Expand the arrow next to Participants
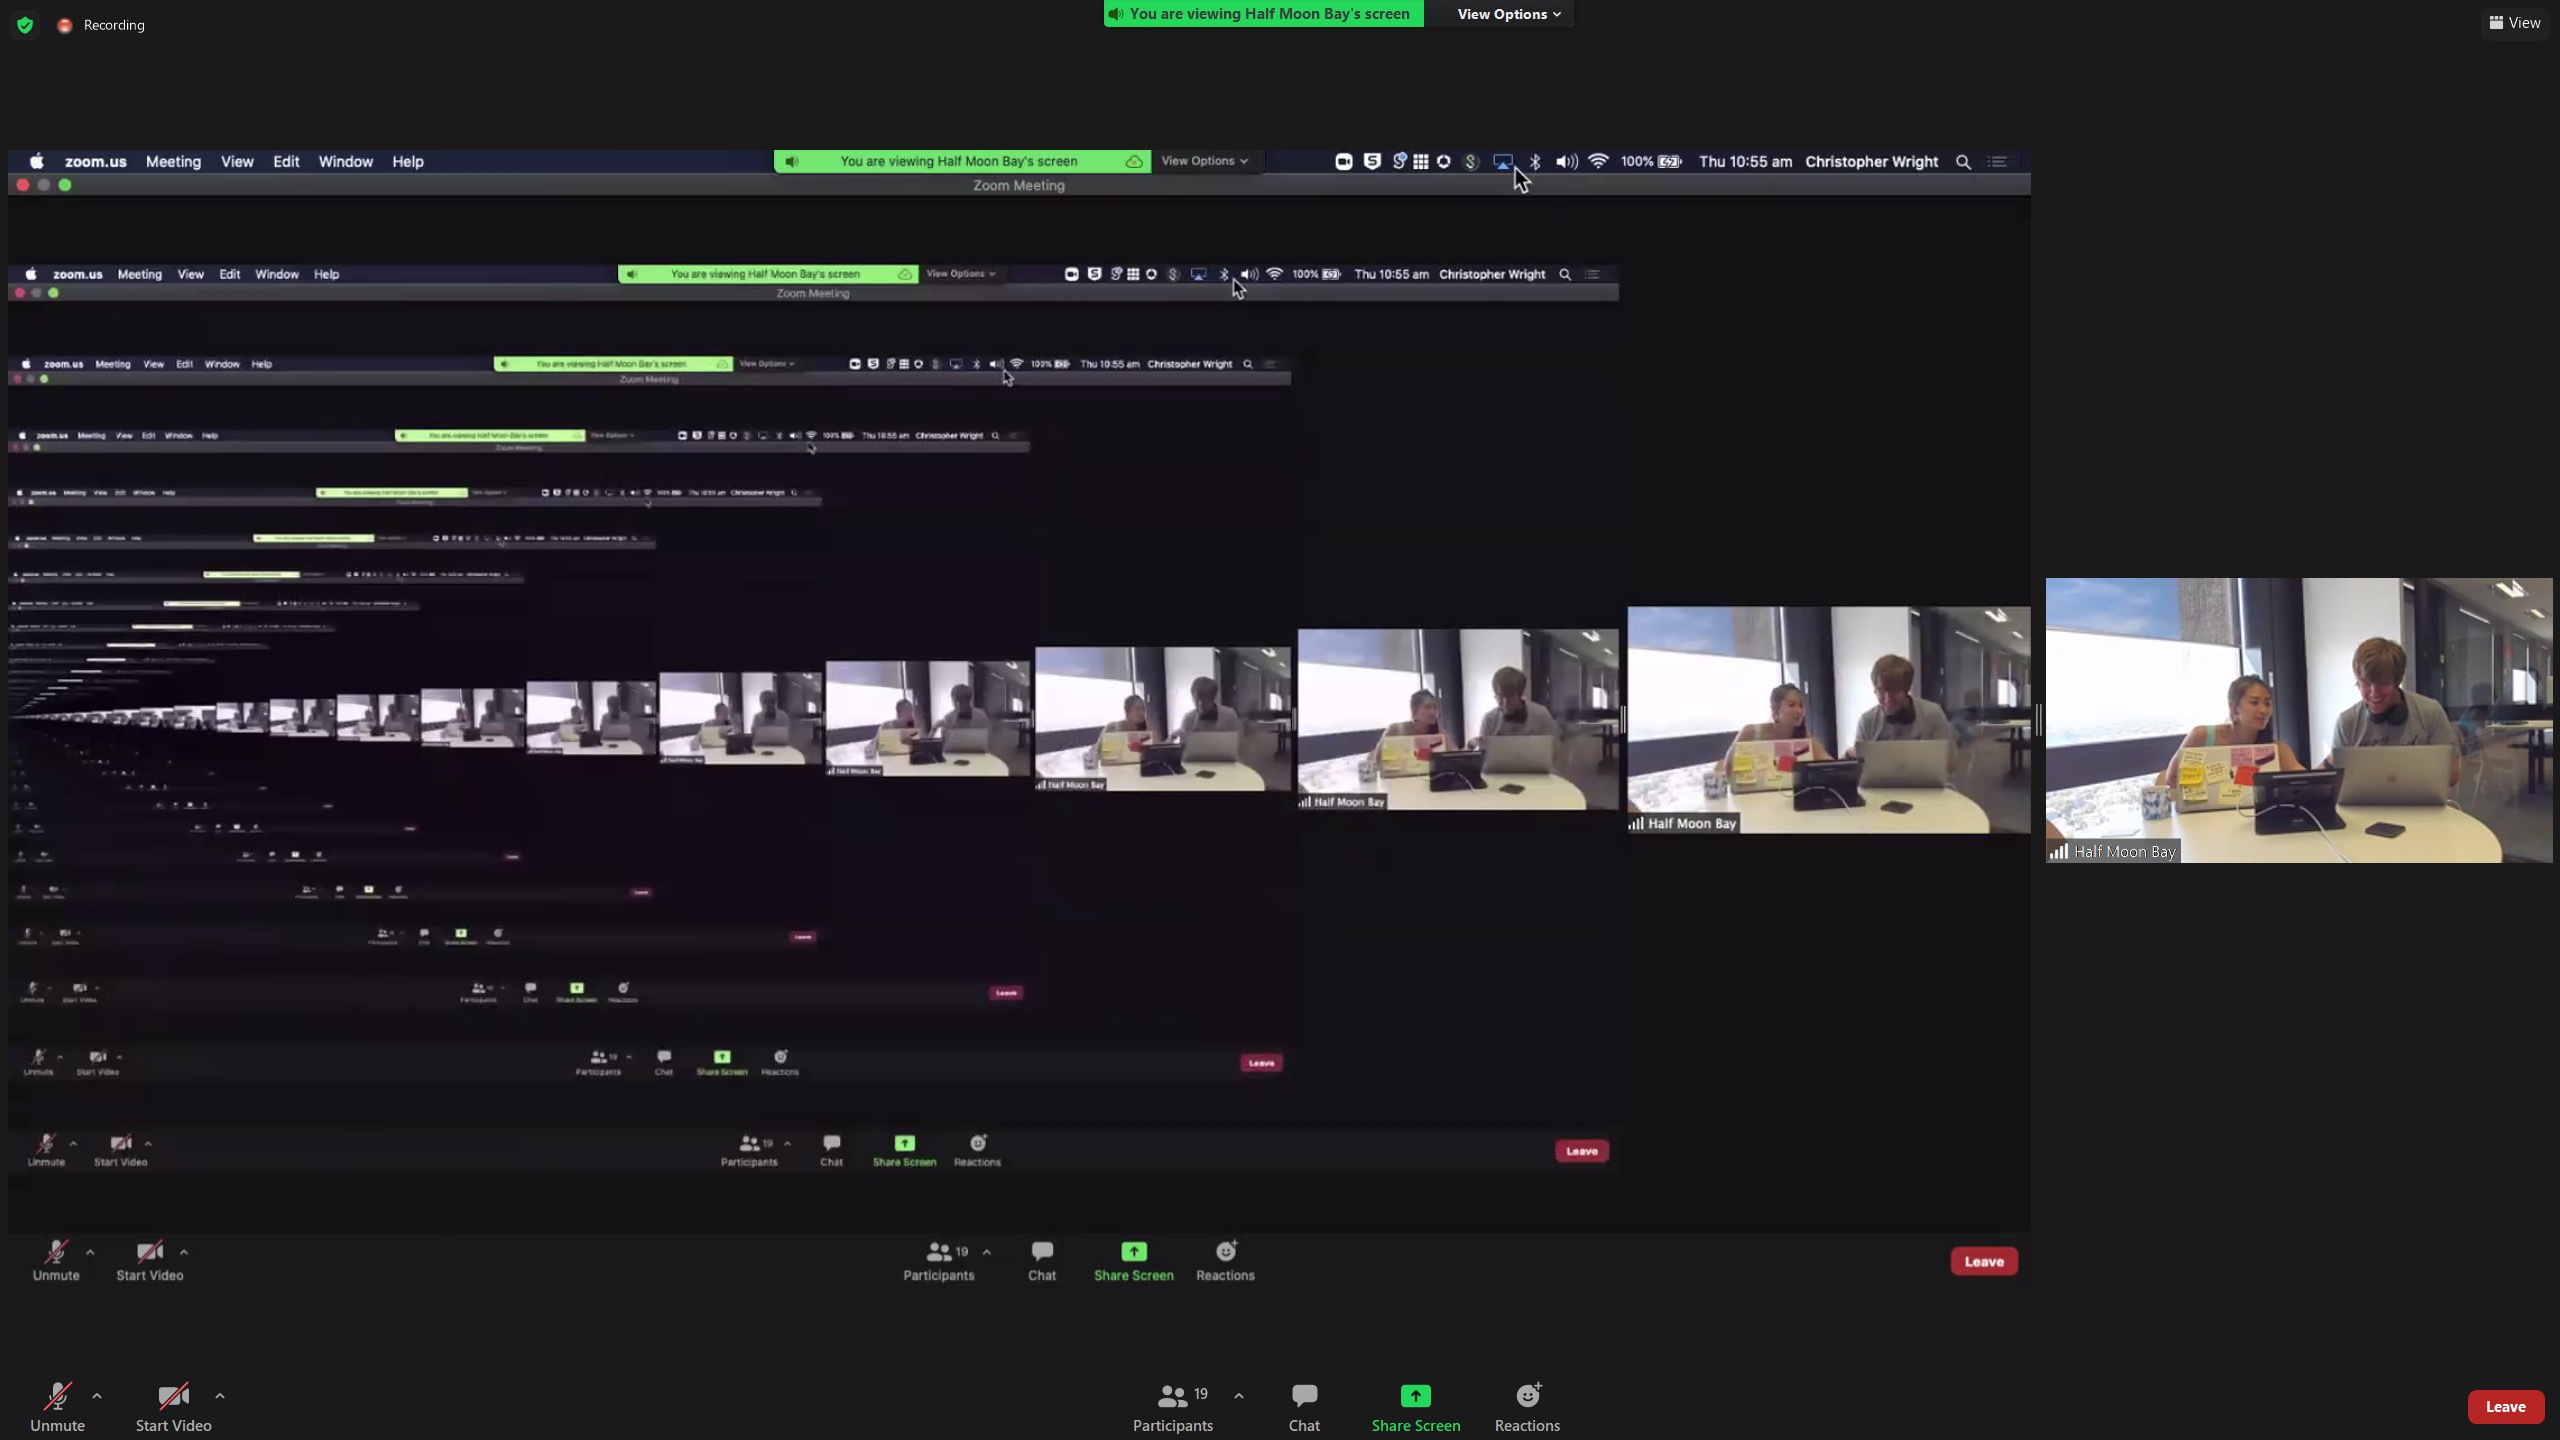The width and height of the screenshot is (2560, 1440). point(1239,1396)
